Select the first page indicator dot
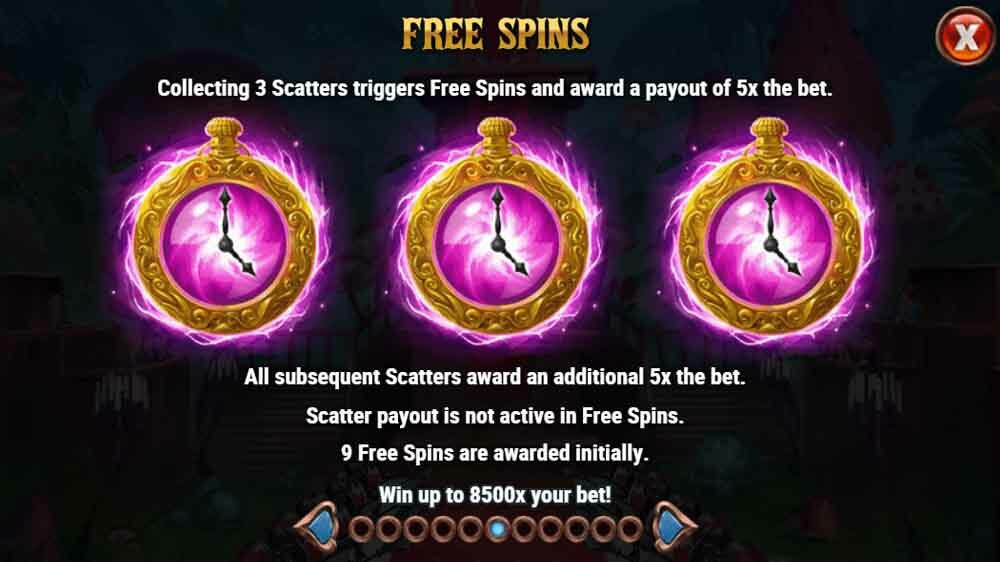Screen dimensions: 1000x562 pyautogui.click(x=361, y=529)
